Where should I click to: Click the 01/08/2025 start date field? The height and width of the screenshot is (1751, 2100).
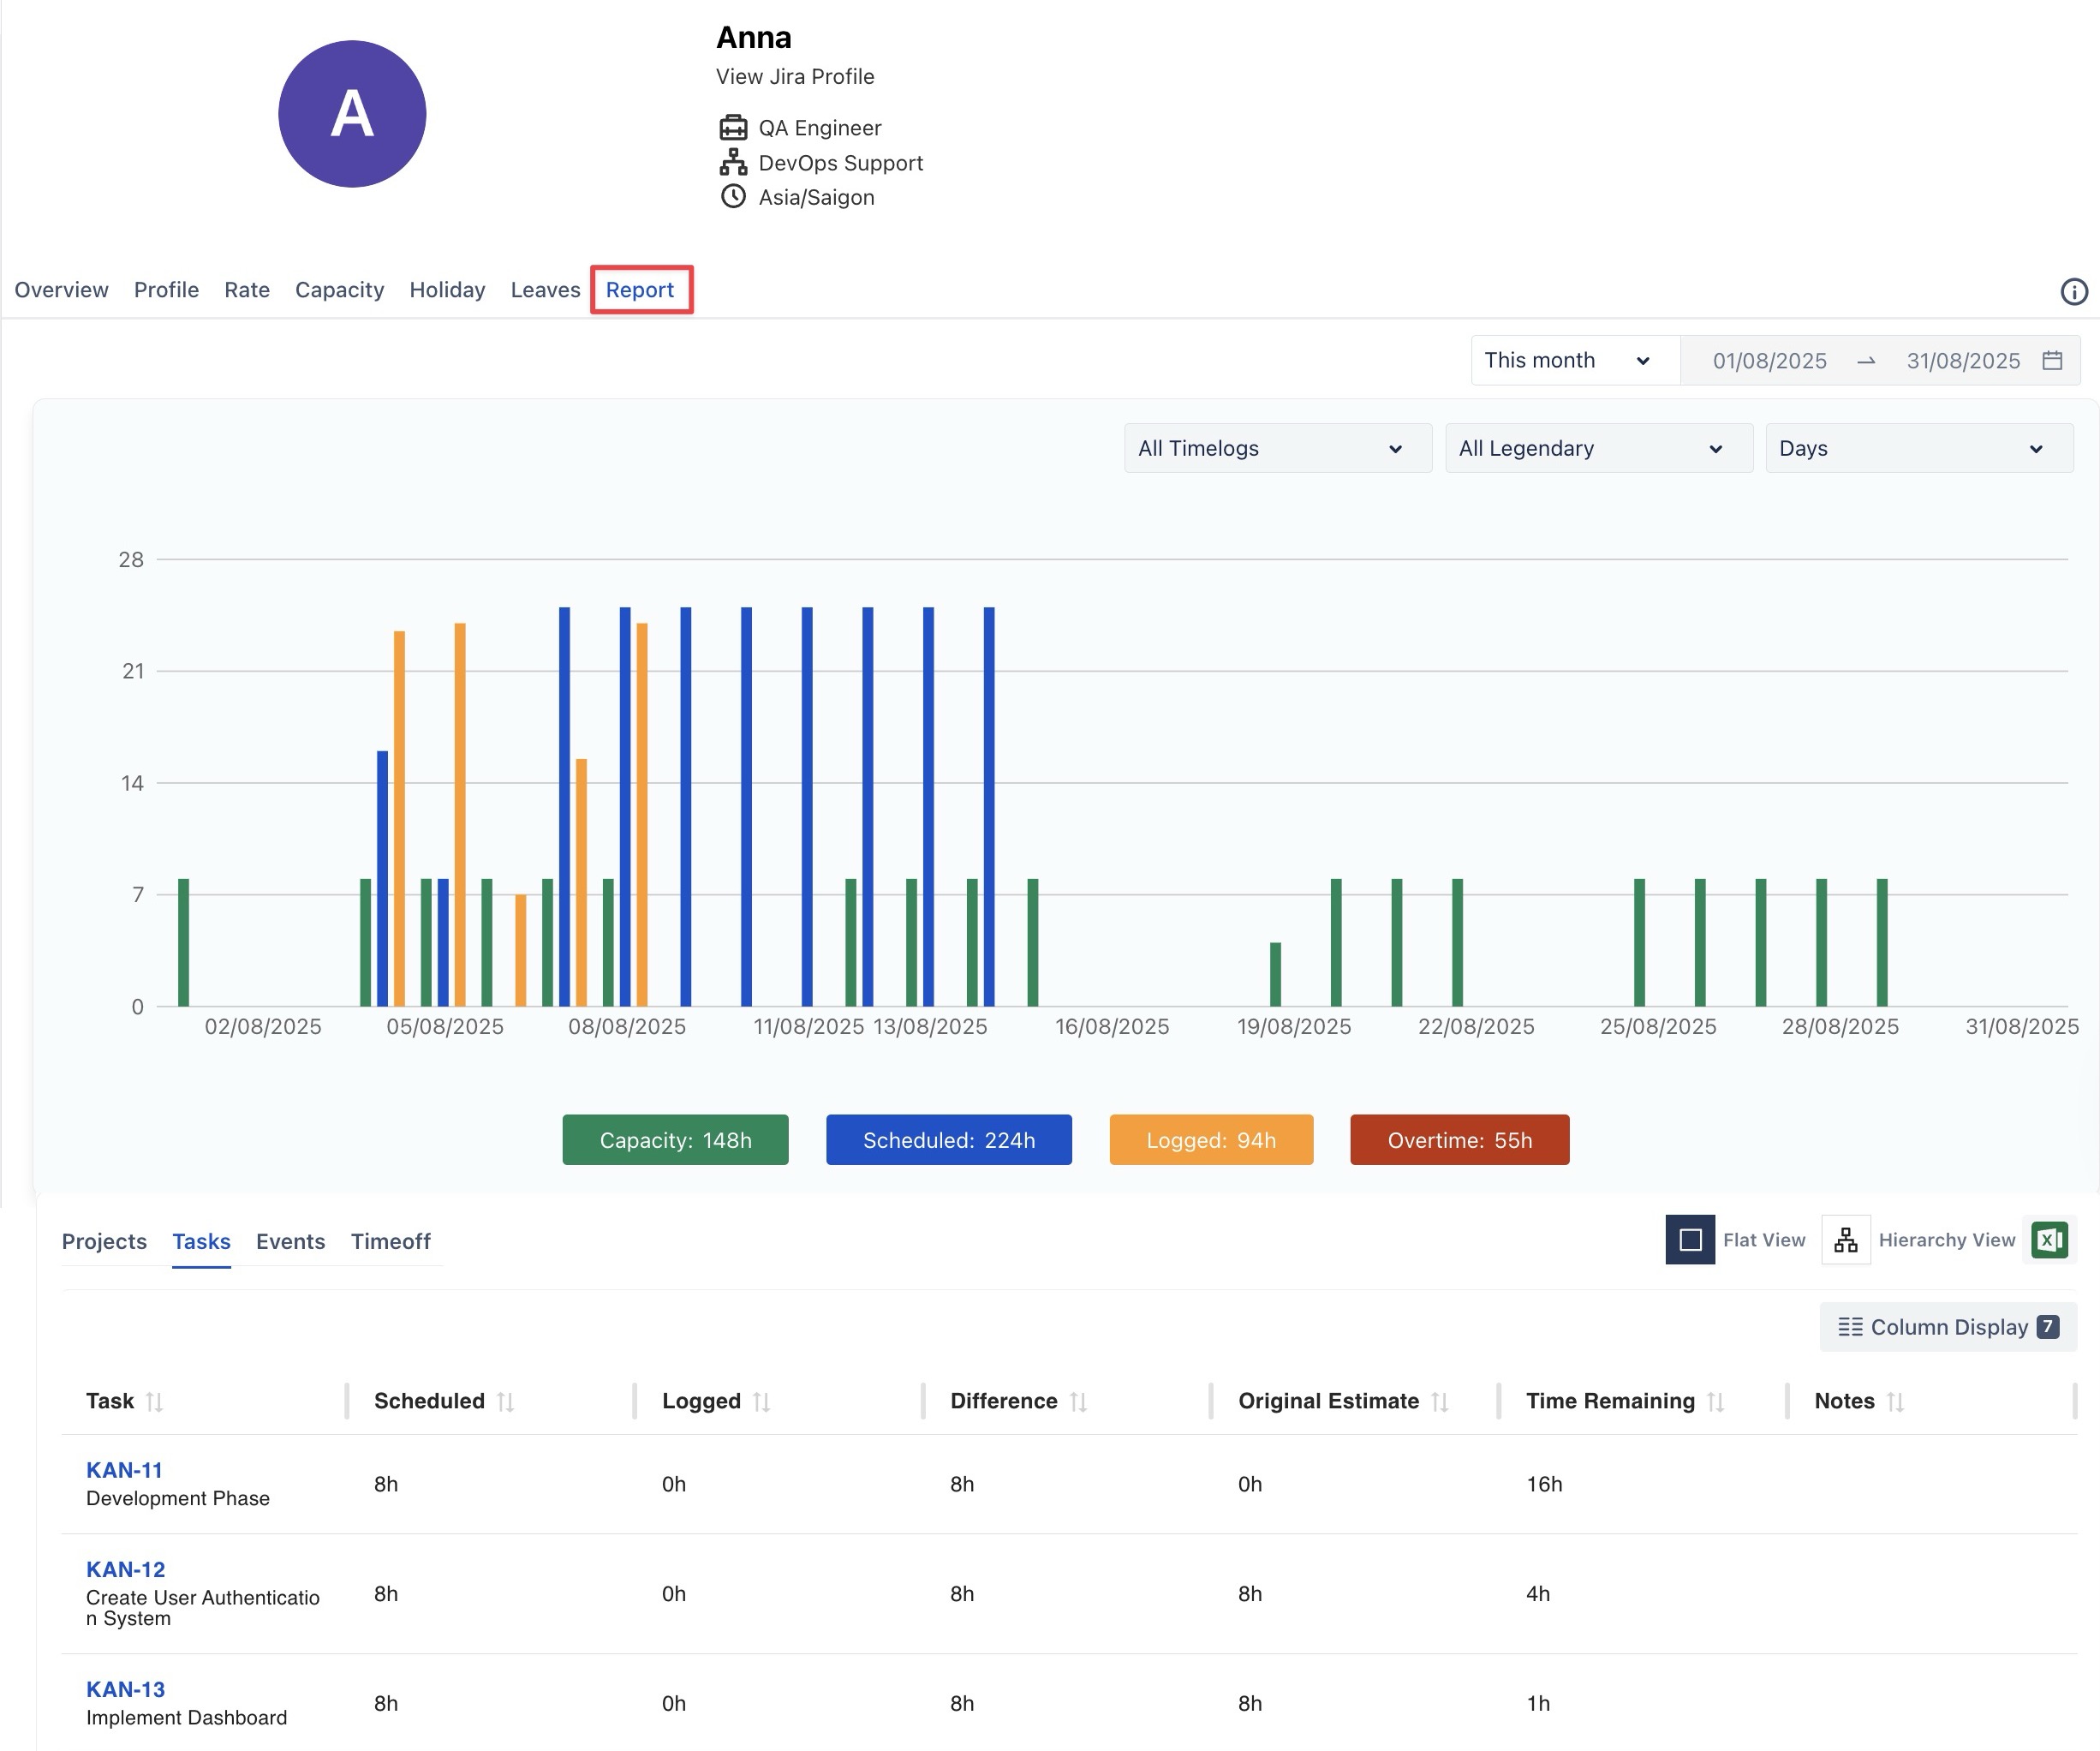tap(1769, 361)
